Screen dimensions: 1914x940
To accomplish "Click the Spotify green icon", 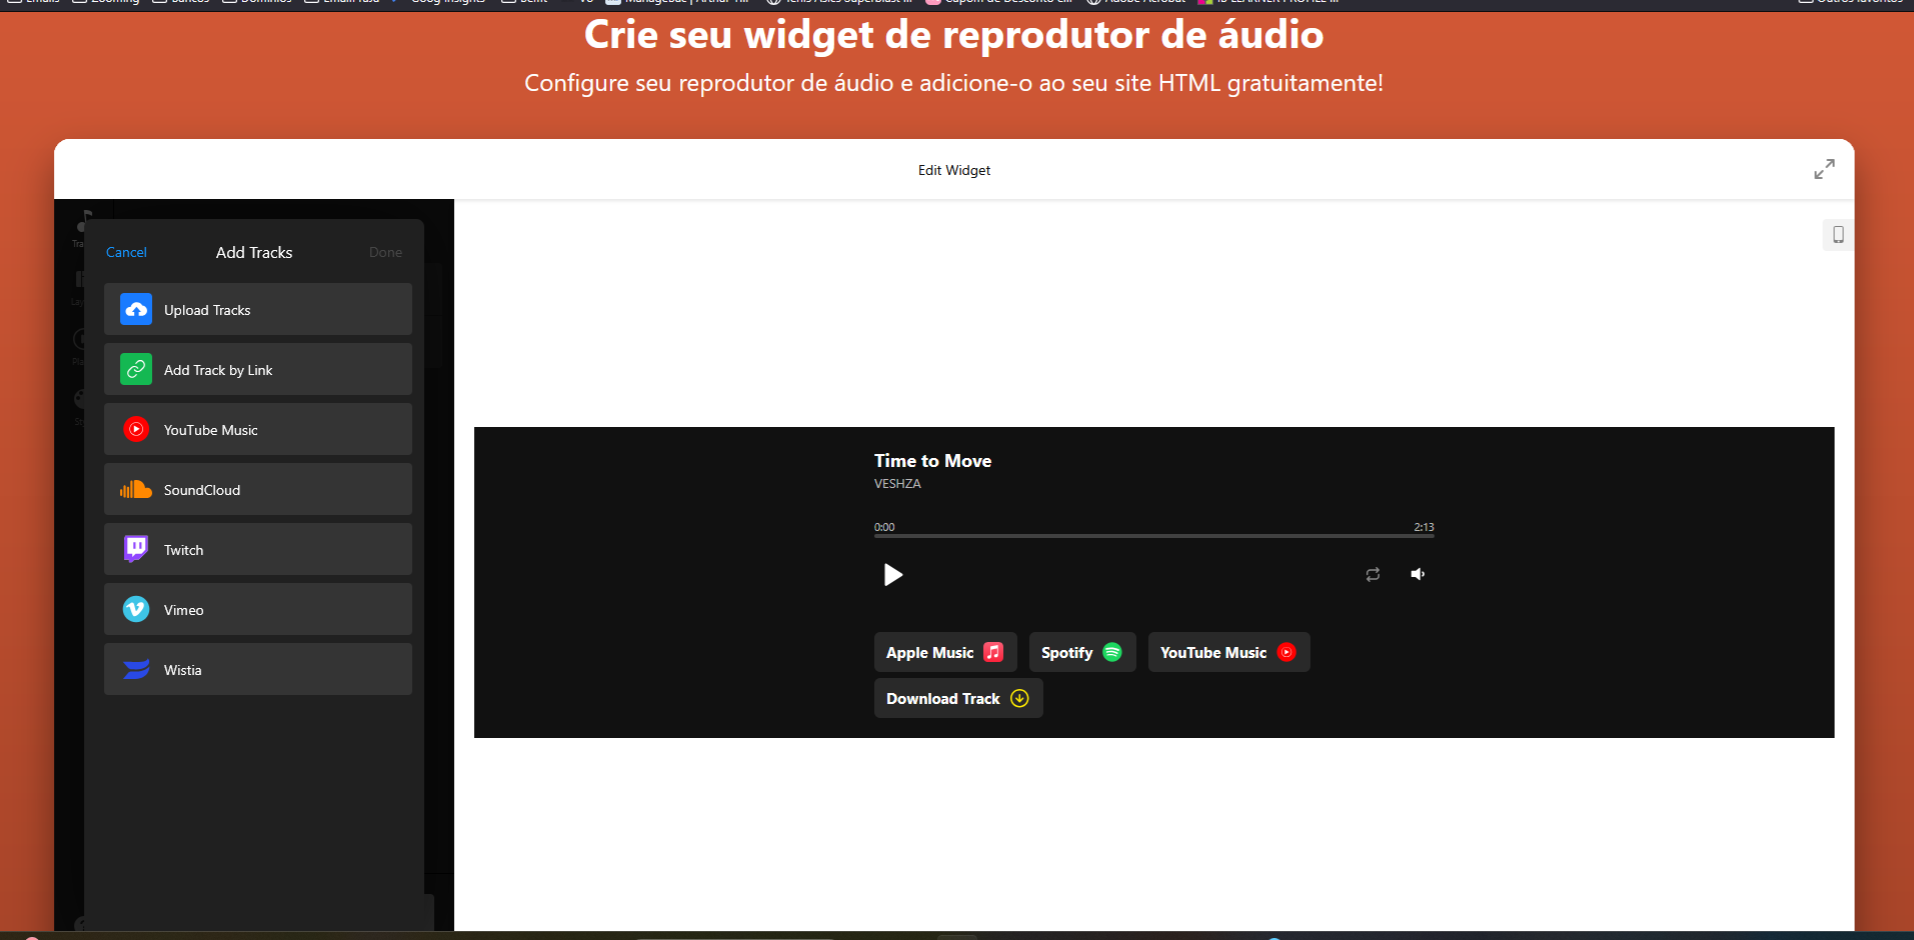I will tap(1112, 652).
